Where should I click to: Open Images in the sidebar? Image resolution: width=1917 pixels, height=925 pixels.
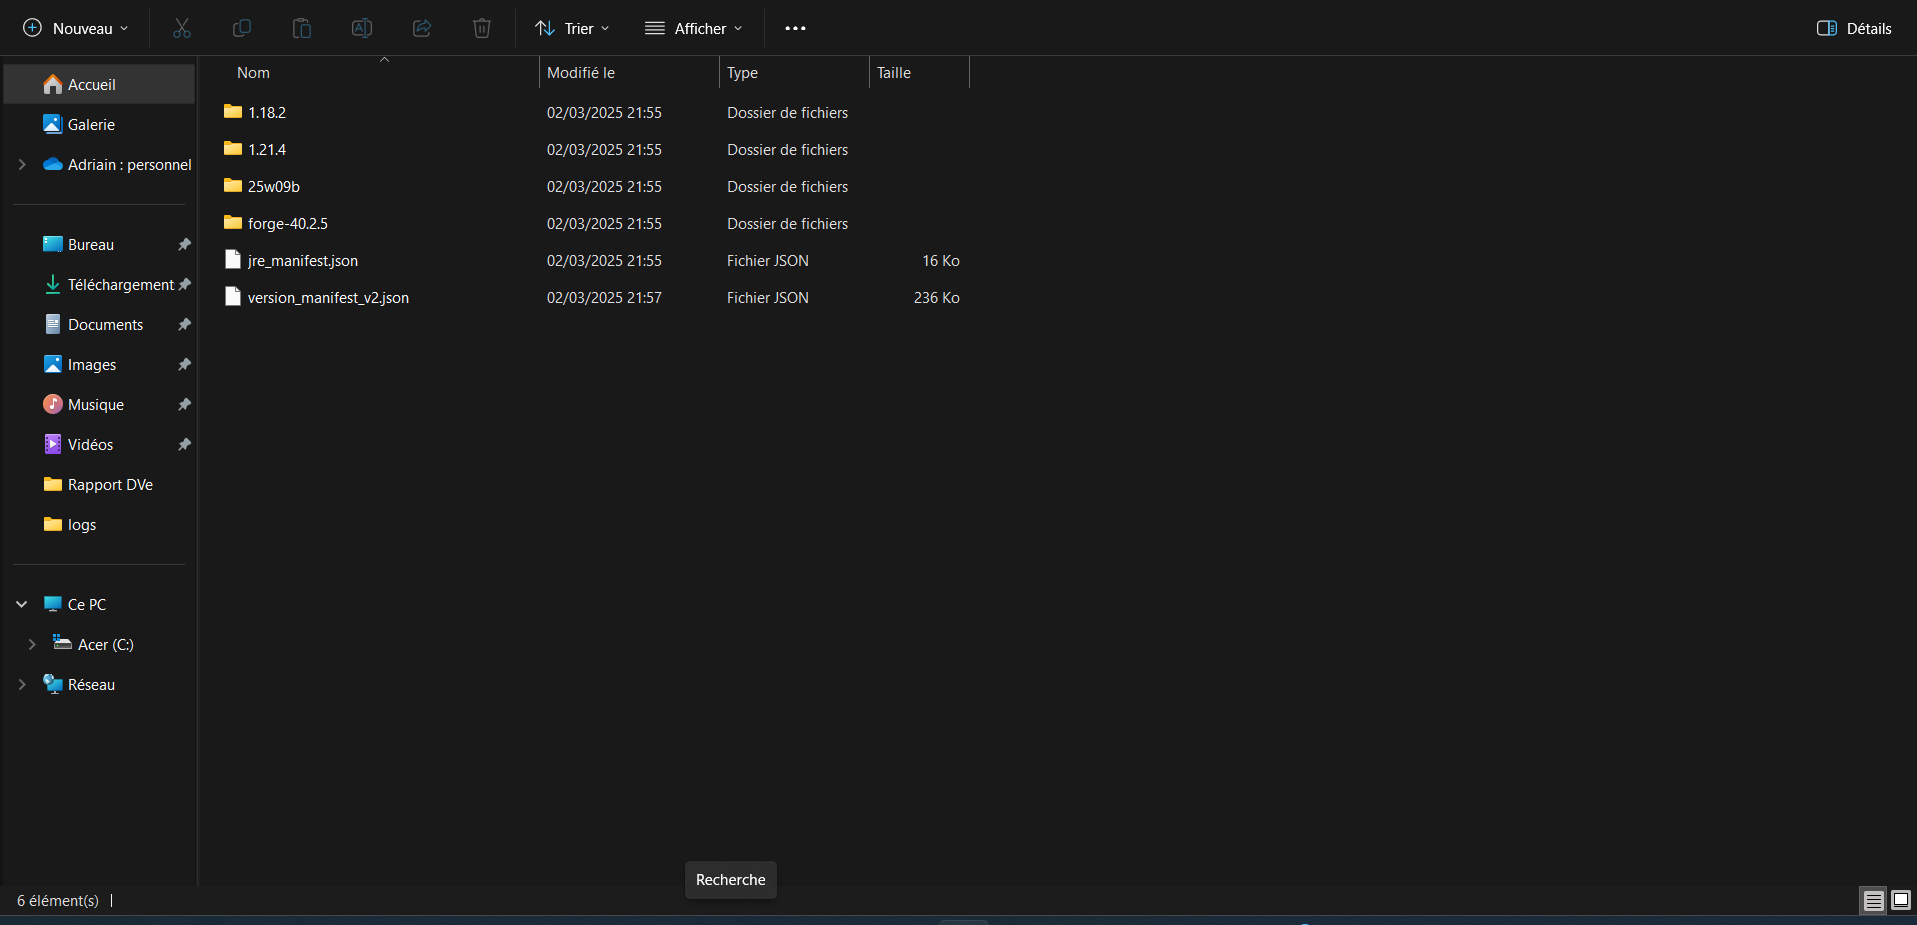click(x=100, y=364)
